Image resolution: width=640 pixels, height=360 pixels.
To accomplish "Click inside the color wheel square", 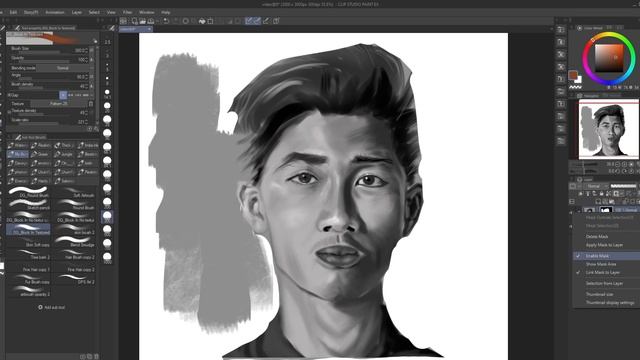I will (x=609, y=58).
